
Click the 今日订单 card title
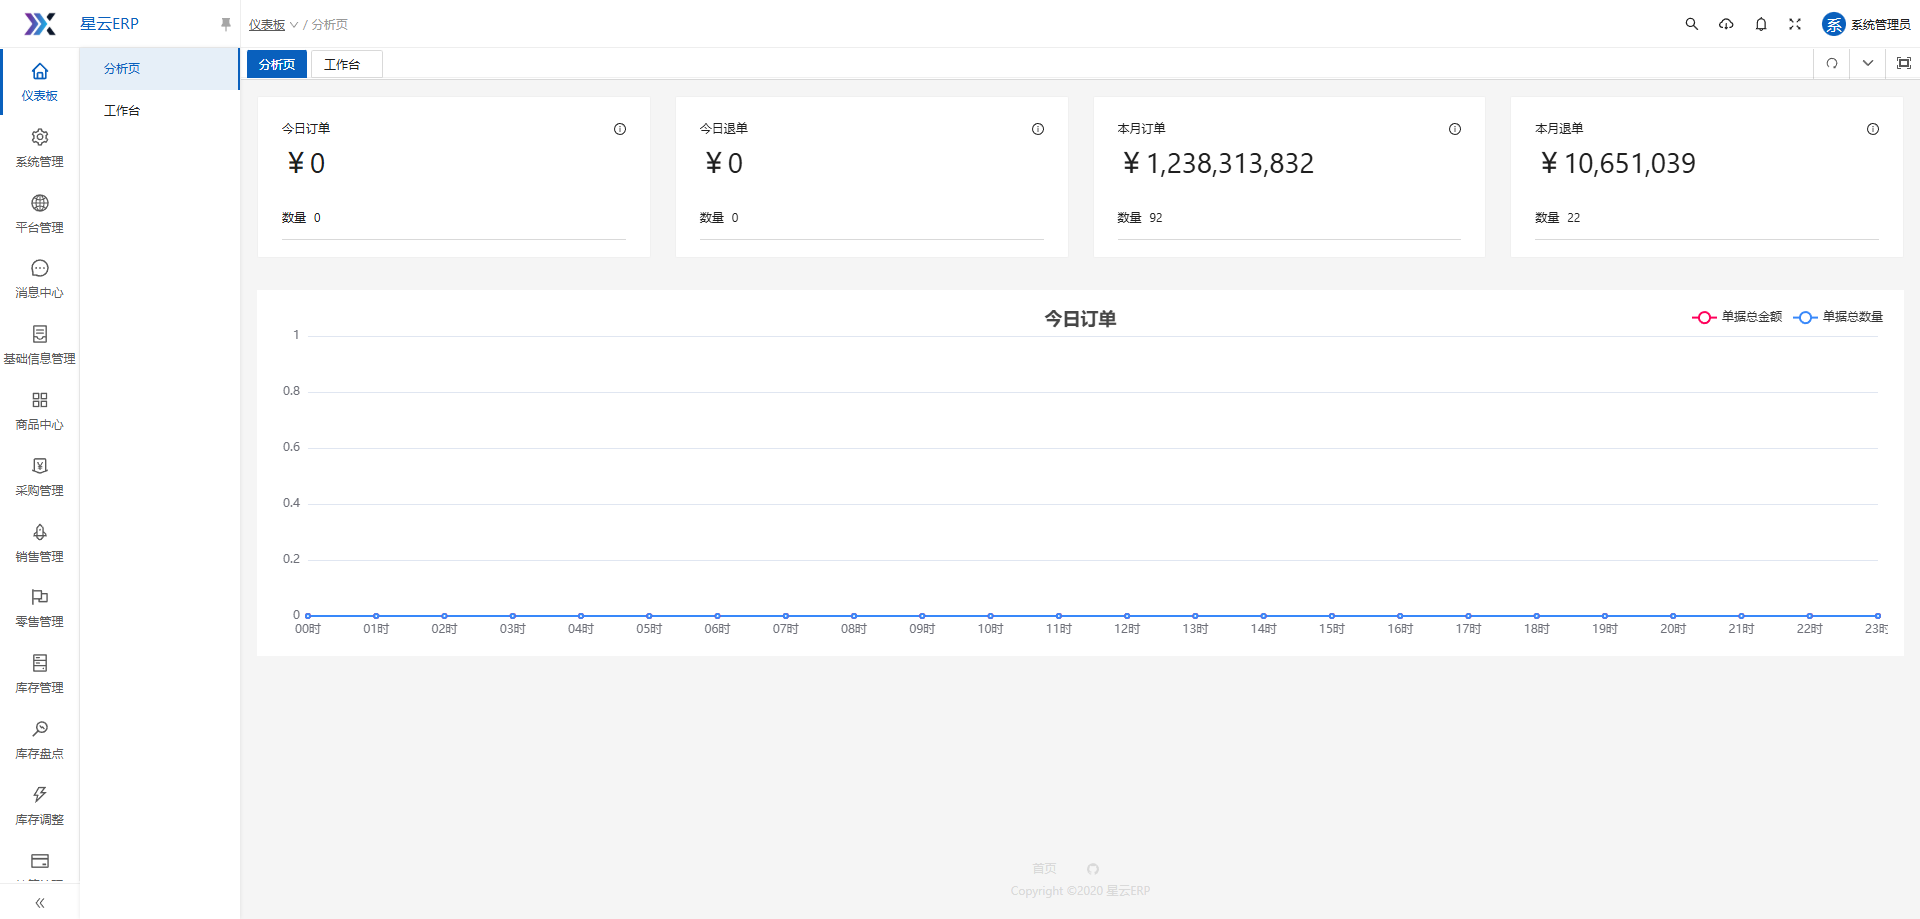click(306, 129)
